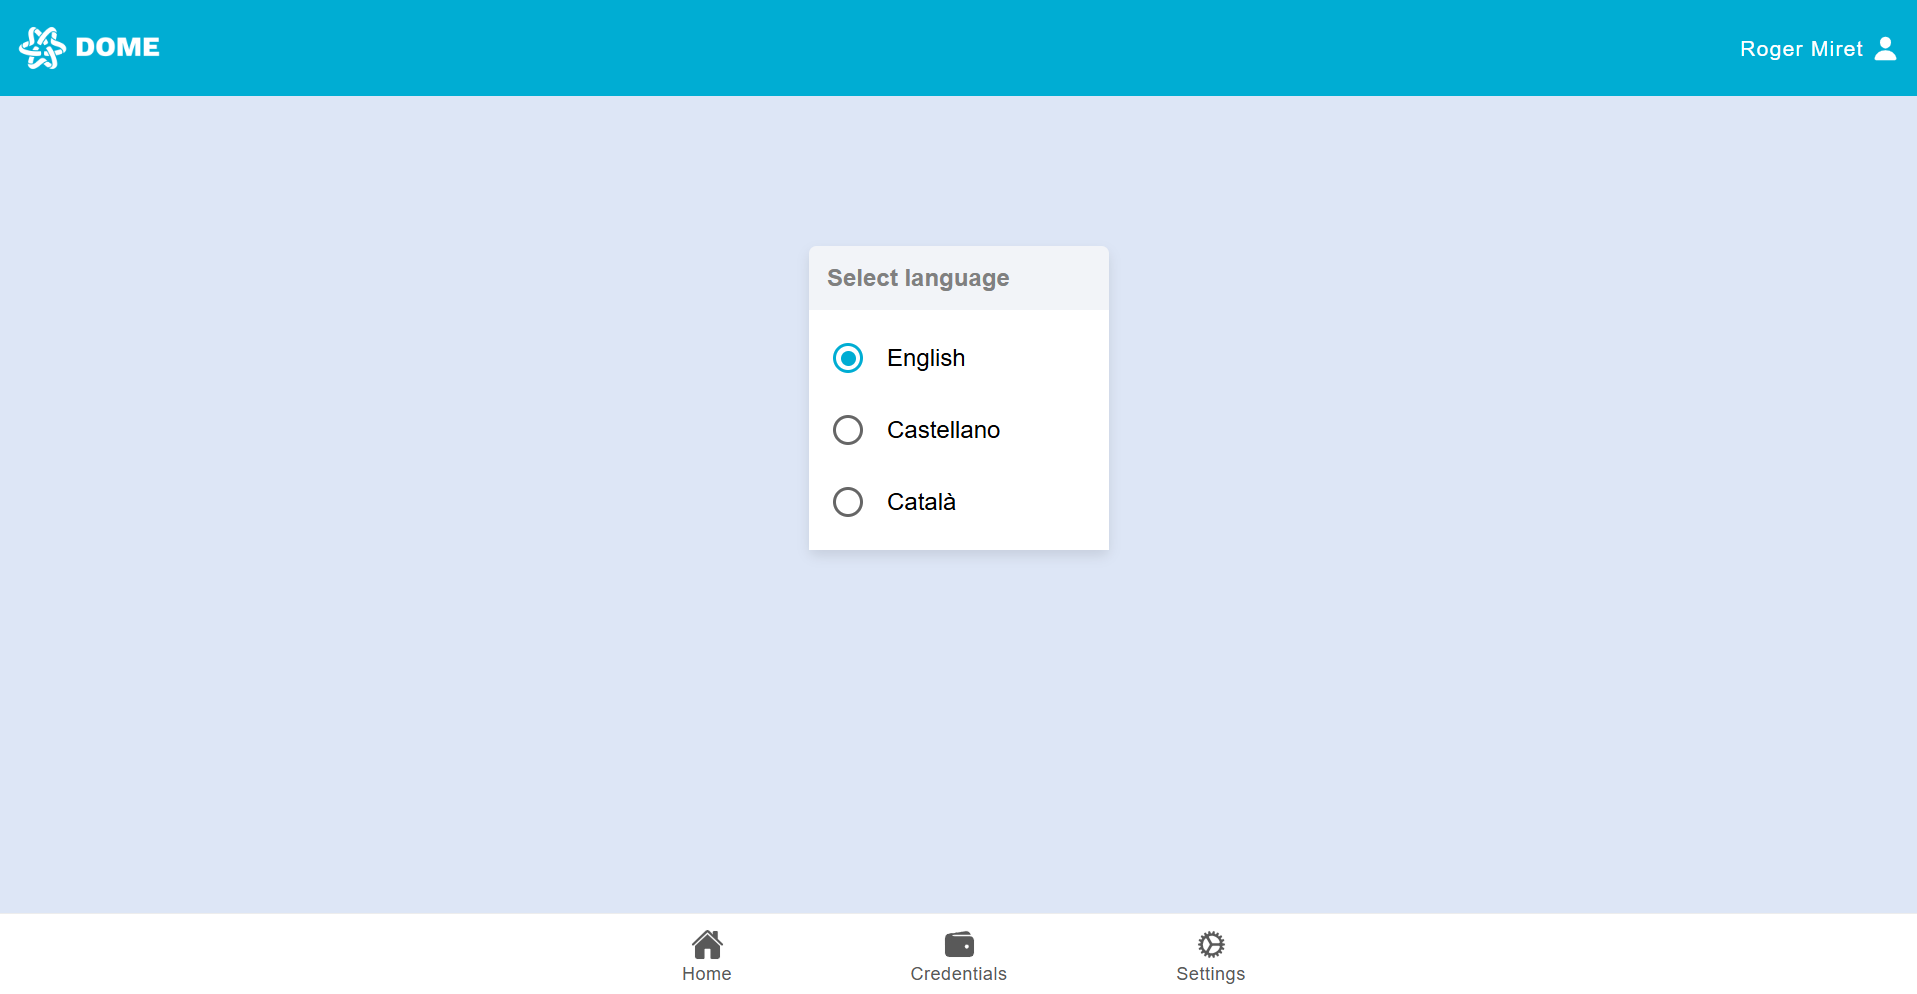Go to the Settings tab label
Viewport: 1917px width, 994px height.
(x=1210, y=974)
